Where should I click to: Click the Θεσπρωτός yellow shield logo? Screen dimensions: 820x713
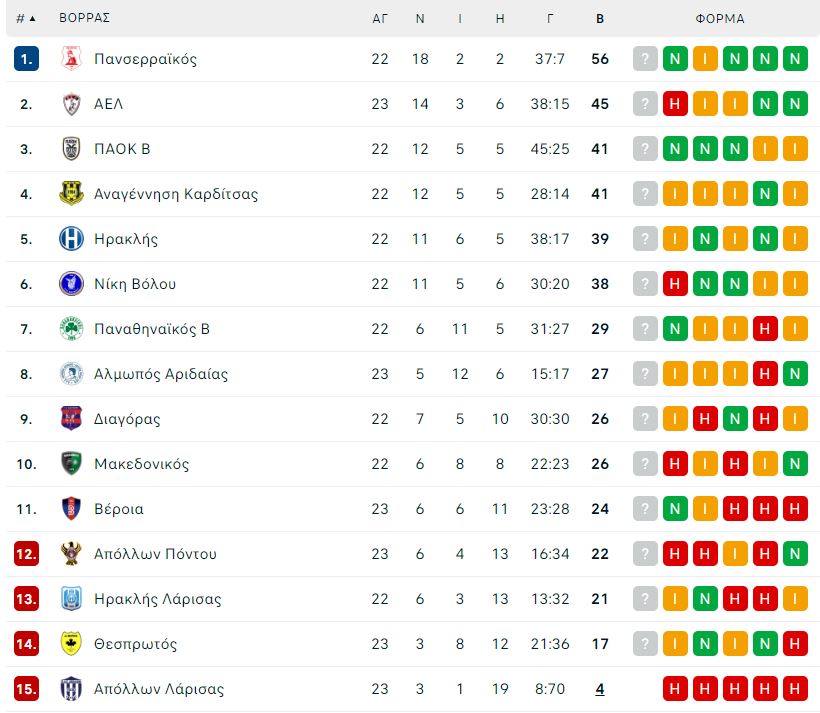(72, 643)
